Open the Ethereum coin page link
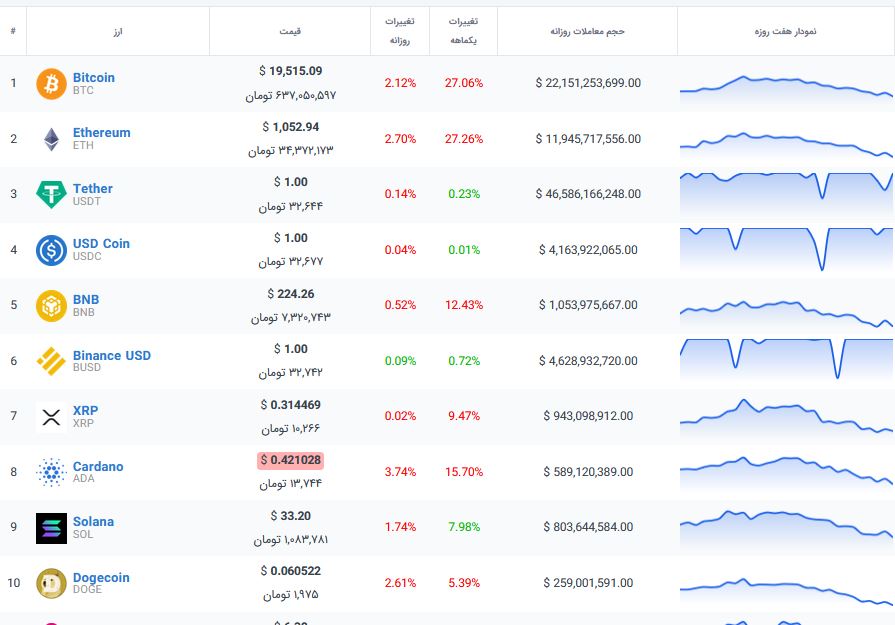Viewport: 895px width, 625px height. point(102,132)
